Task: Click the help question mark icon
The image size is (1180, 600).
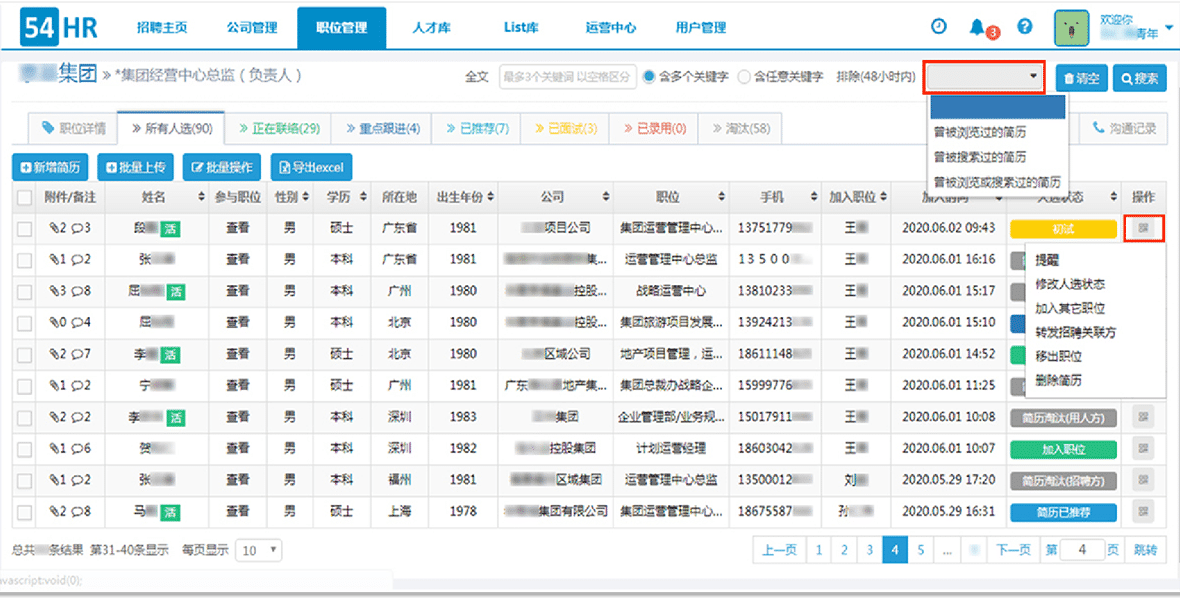Action: point(1025,26)
